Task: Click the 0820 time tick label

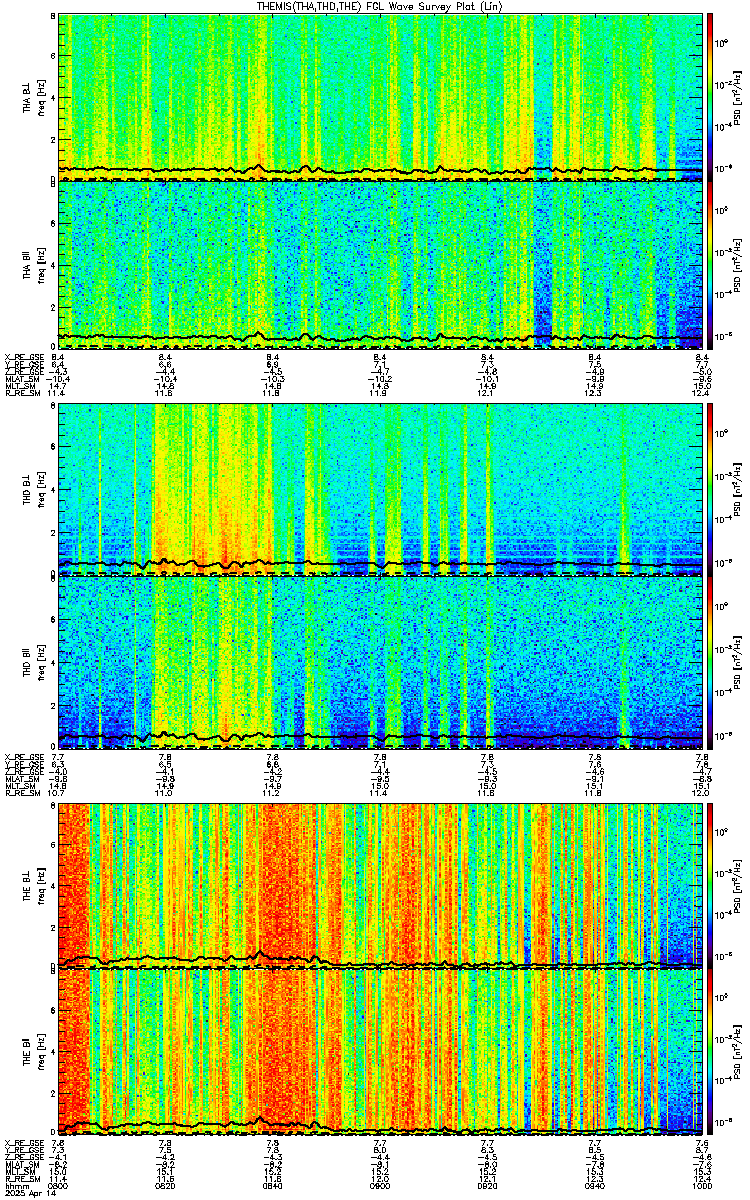Action: click(x=166, y=1186)
